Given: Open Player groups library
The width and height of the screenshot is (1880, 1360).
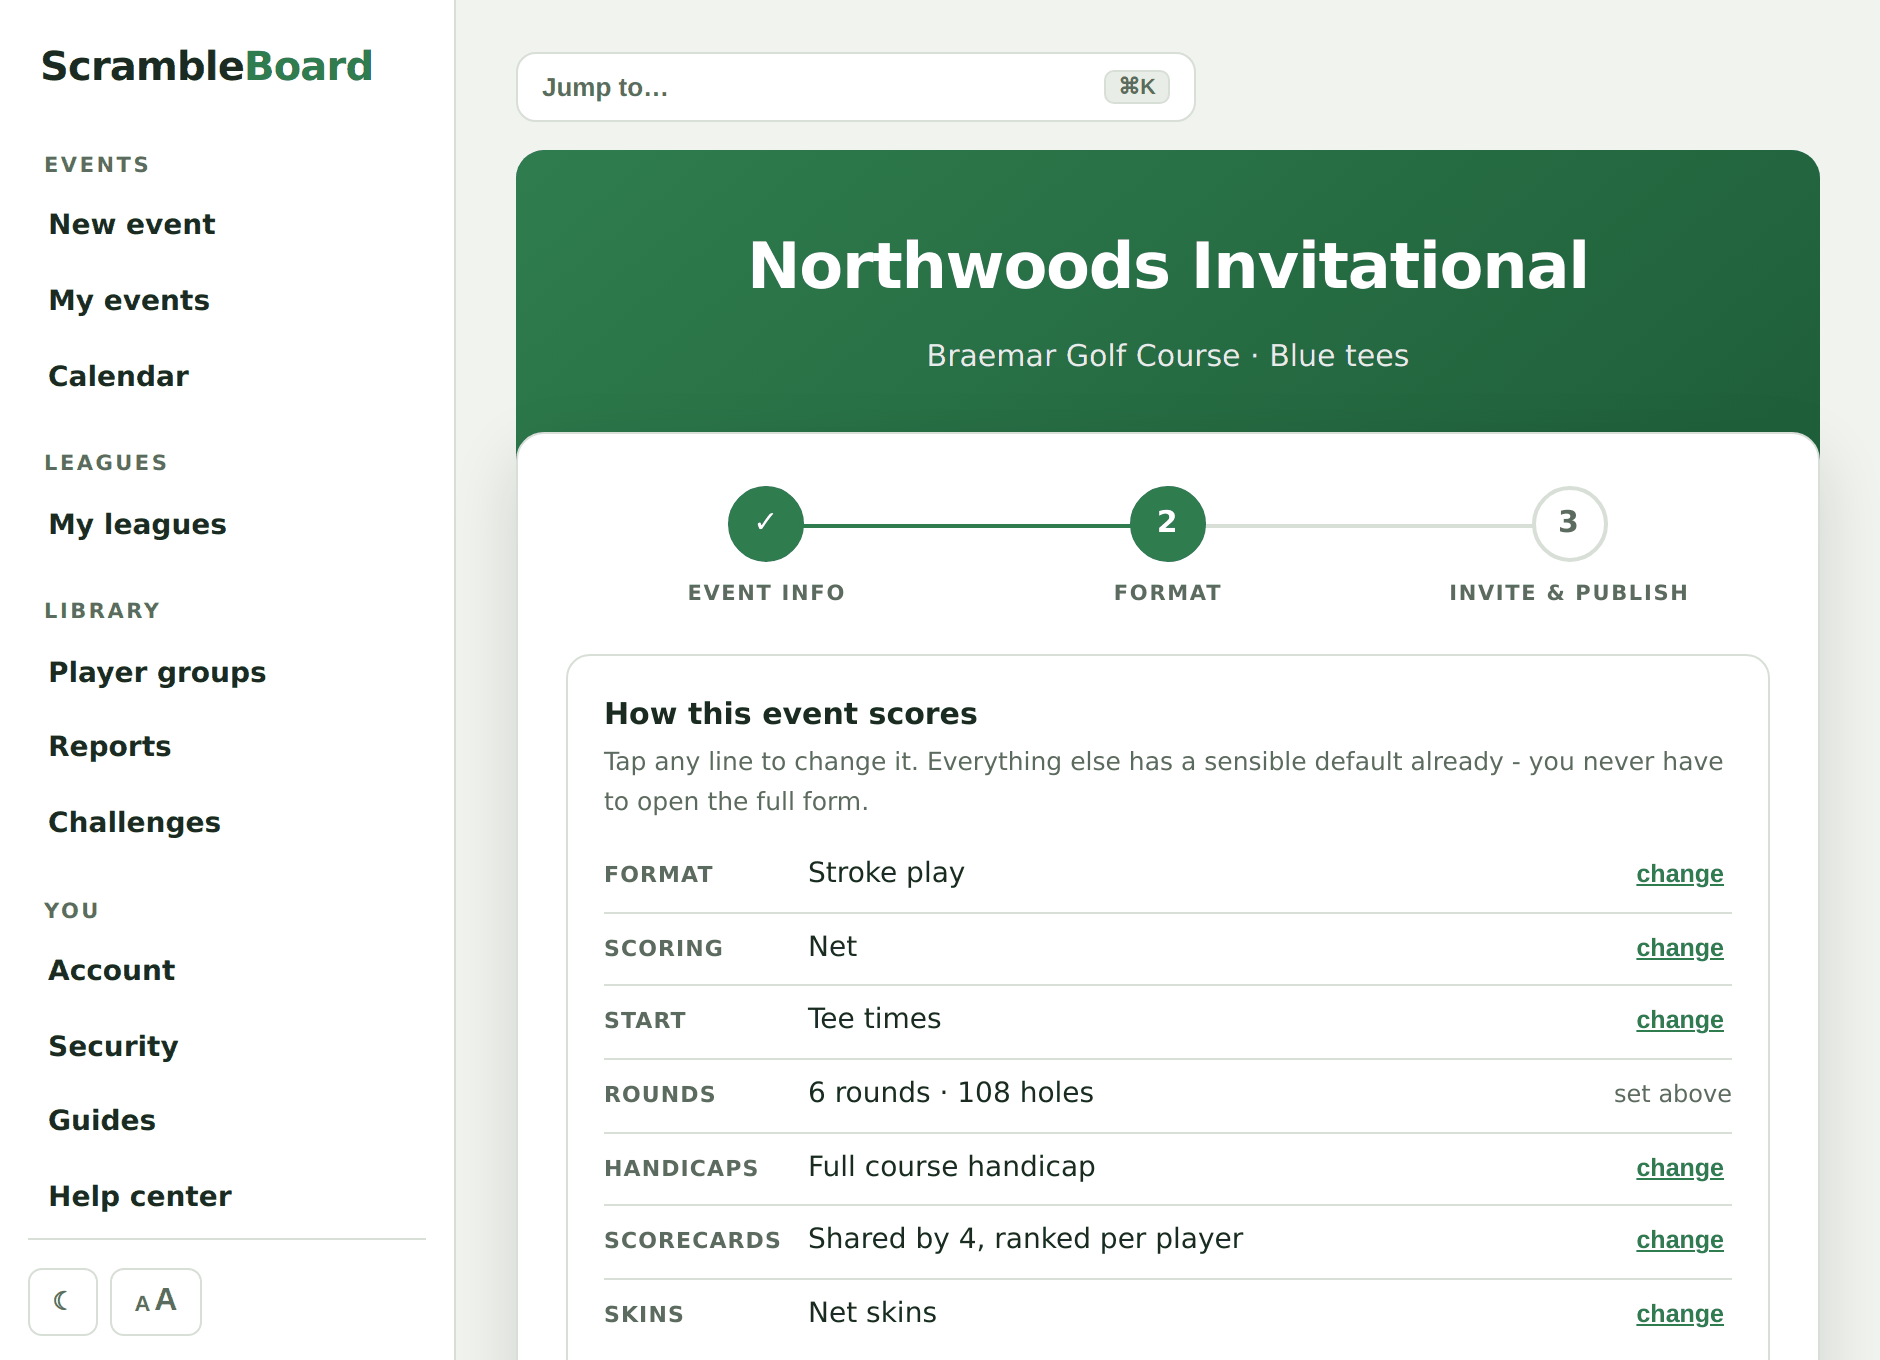Looking at the screenshot, I should point(157,672).
